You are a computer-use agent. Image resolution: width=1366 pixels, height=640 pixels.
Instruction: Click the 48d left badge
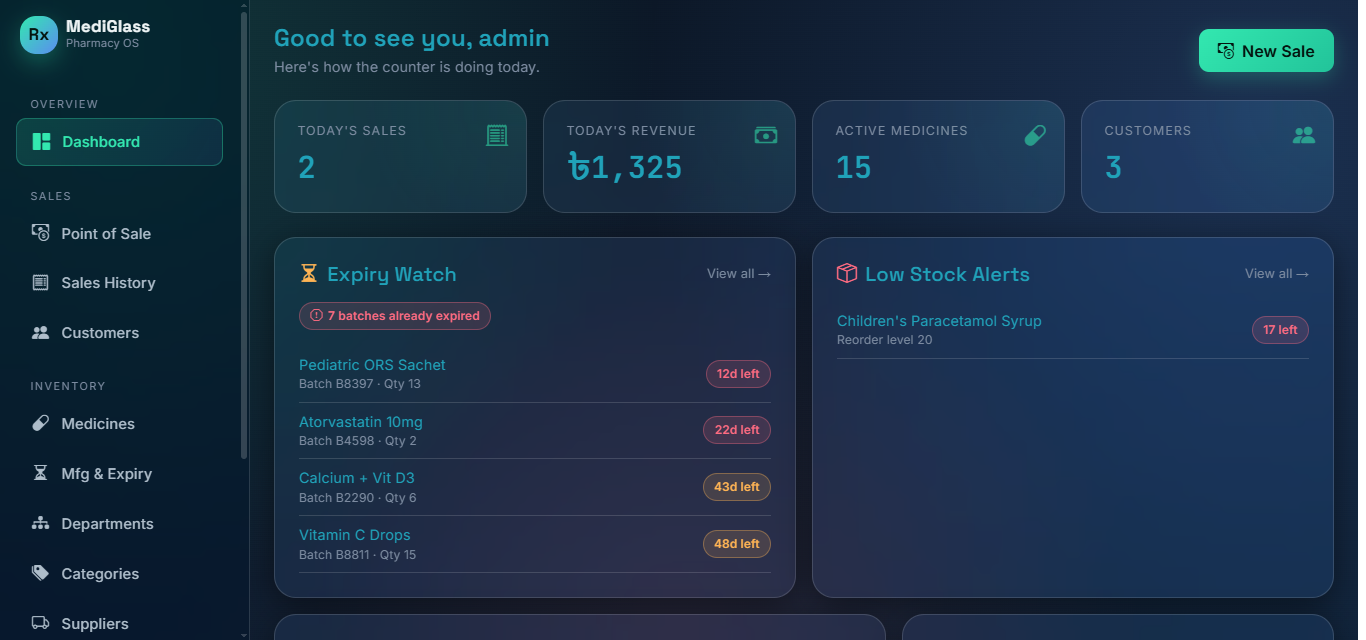[737, 544]
